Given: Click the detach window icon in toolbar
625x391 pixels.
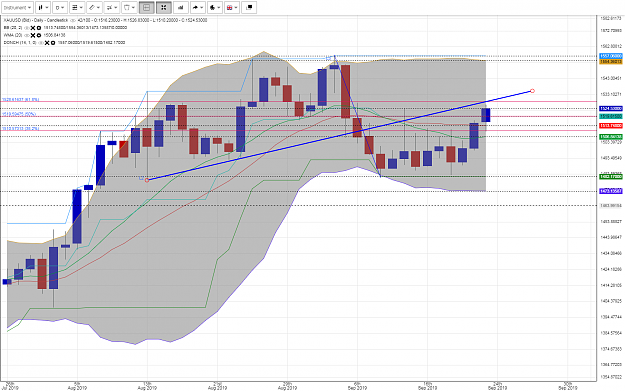Looking at the screenshot, I should [249, 8].
